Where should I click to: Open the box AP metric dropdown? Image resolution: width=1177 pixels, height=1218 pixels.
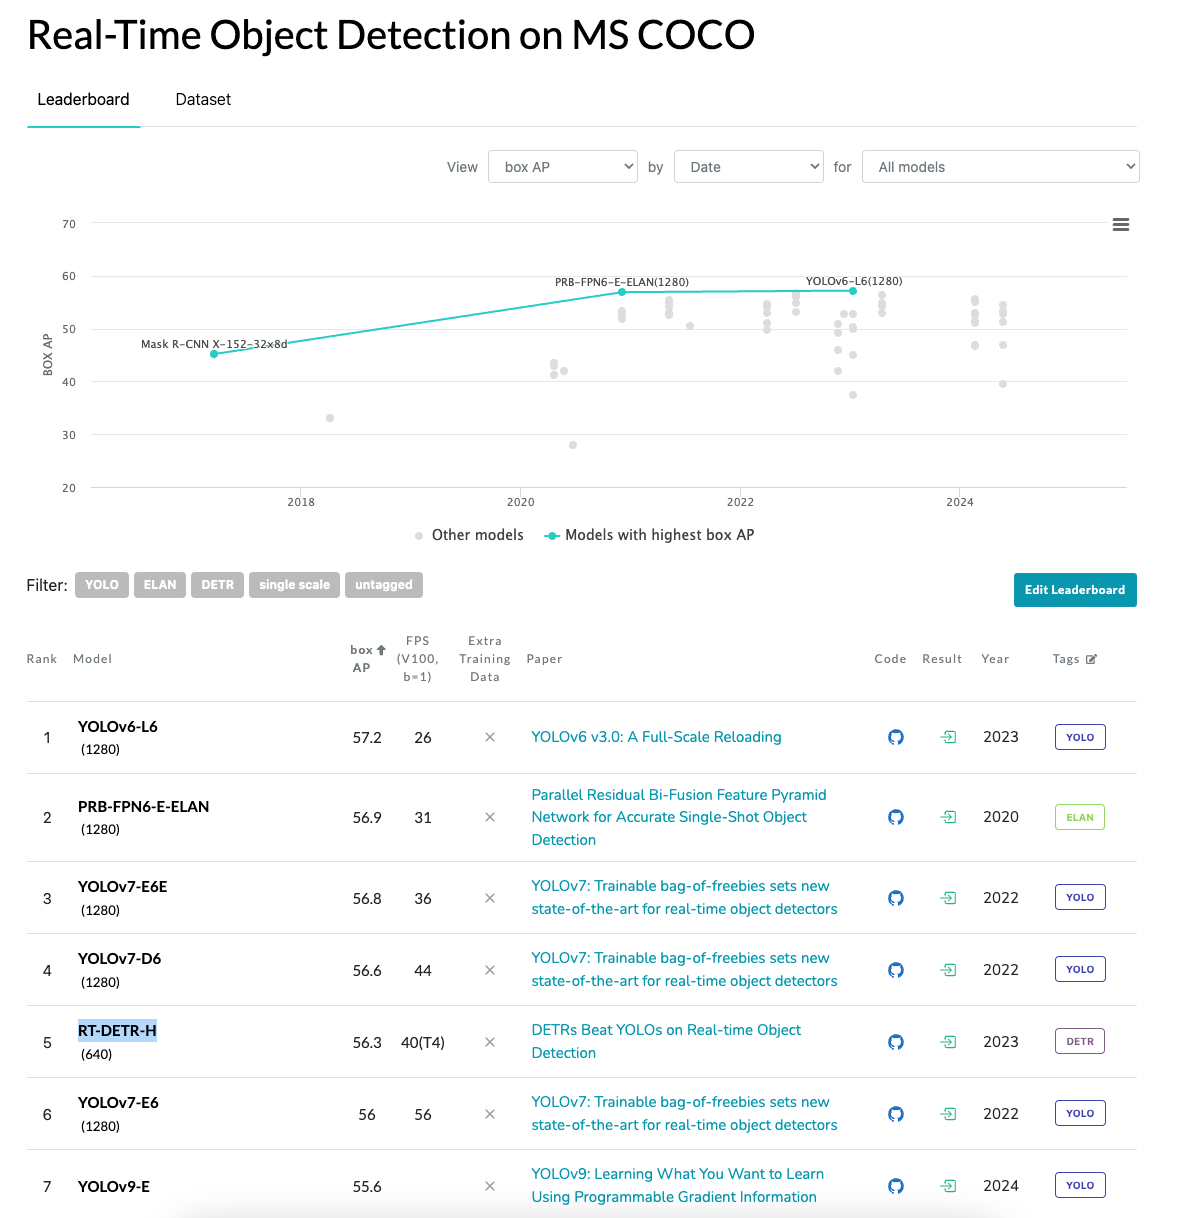click(563, 167)
